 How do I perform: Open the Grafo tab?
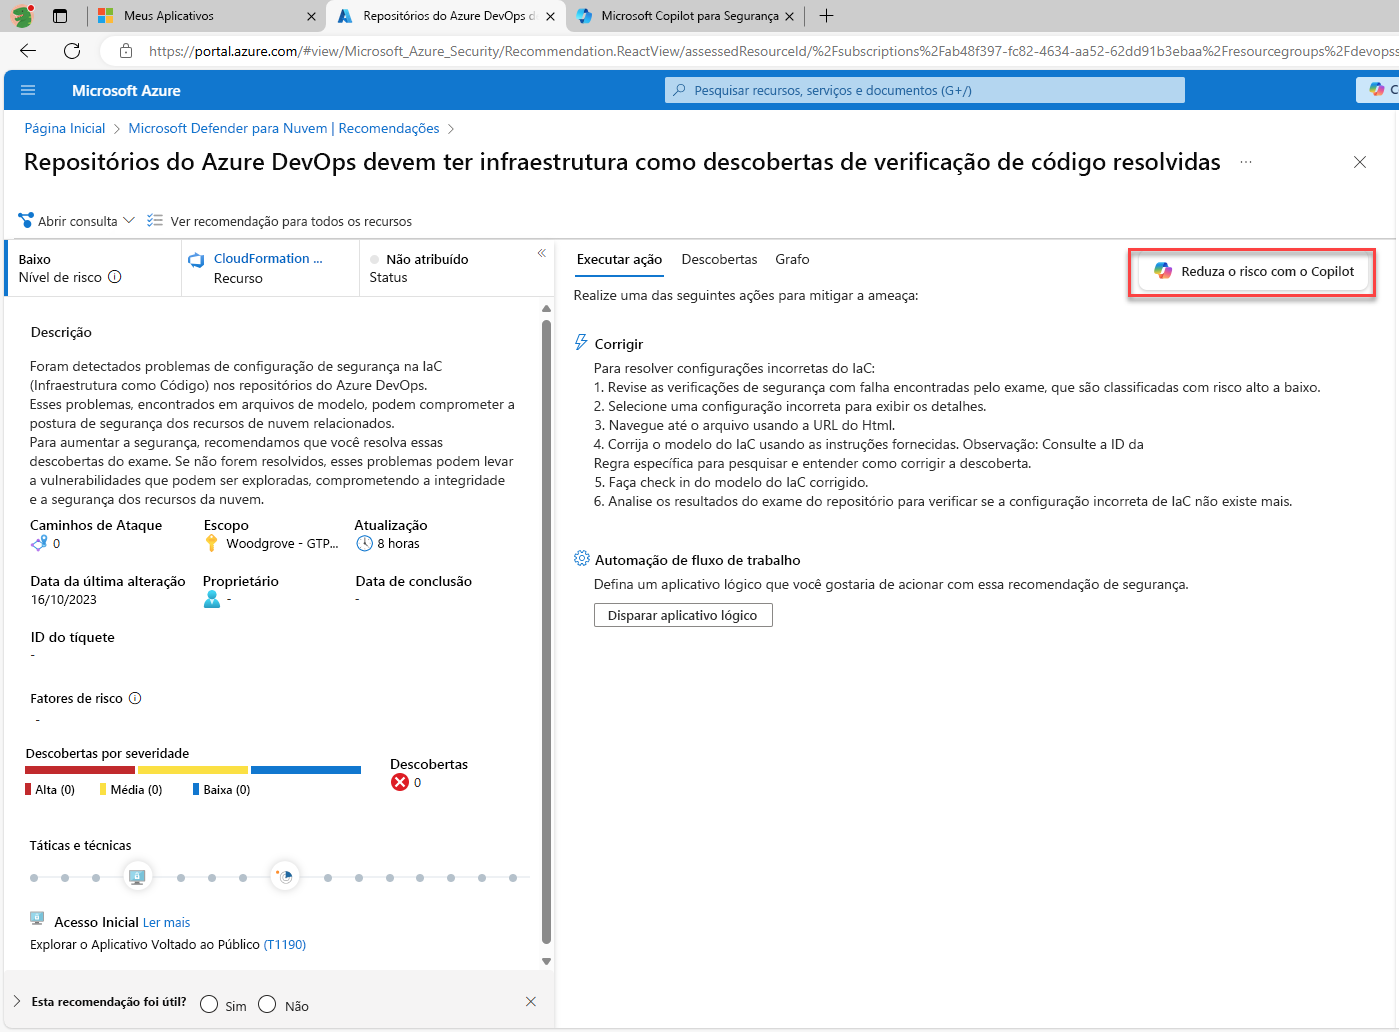[x=792, y=259]
